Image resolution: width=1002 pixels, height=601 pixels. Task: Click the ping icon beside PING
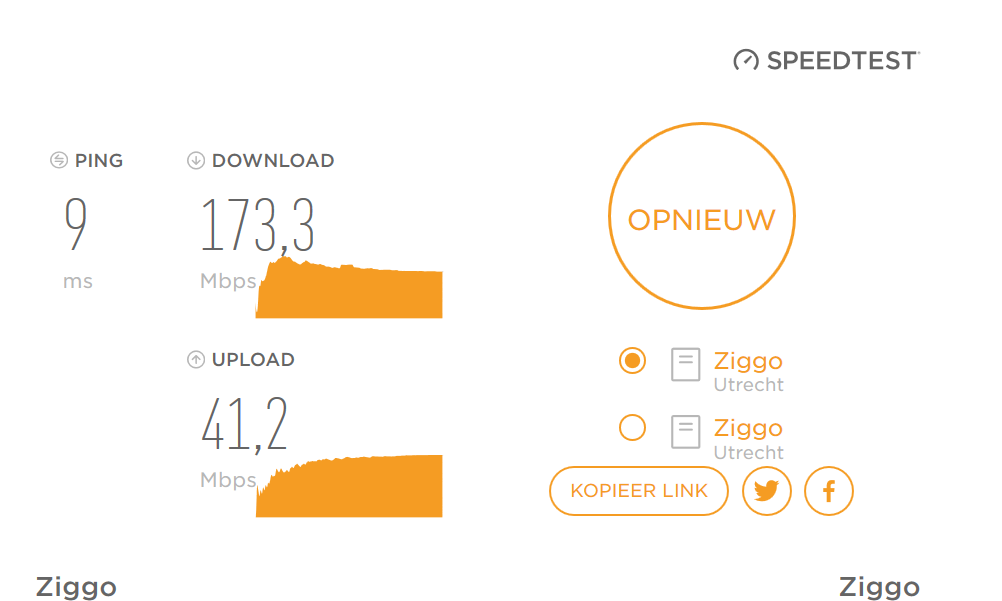(x=59, y=160)
